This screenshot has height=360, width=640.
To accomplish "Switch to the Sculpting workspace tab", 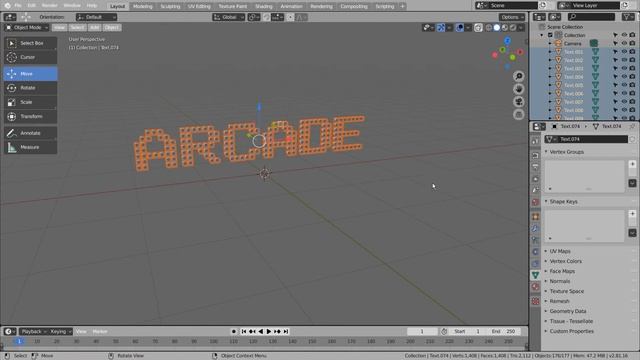I will [170, 6].
